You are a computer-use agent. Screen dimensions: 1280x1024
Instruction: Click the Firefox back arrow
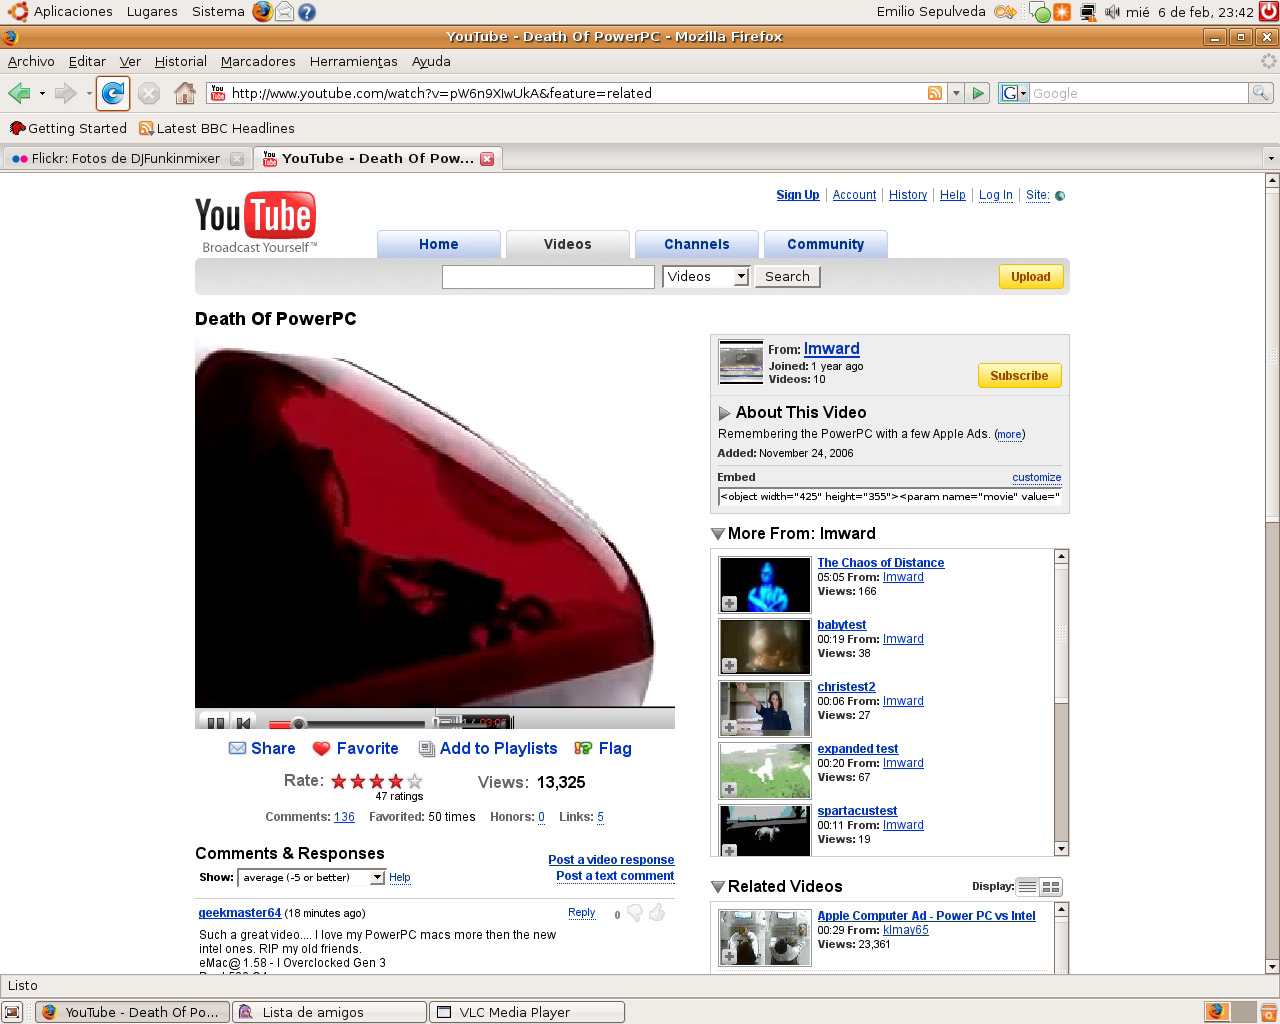[19, 93]
